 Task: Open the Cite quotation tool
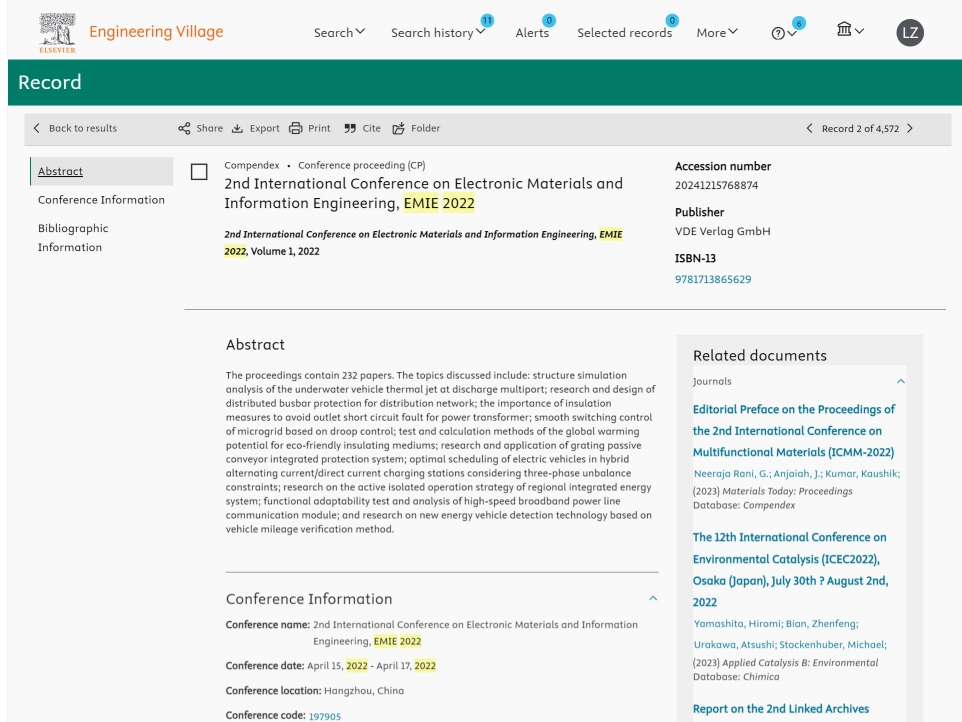[349, 128]
